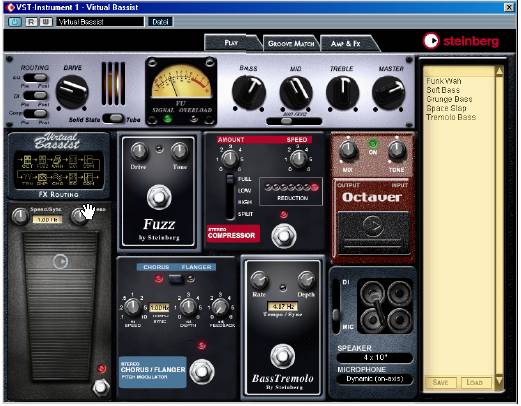Click the WAH icon in FX Routing display
The height and width of the screenshot is (406, 521).
coord(58,162)
